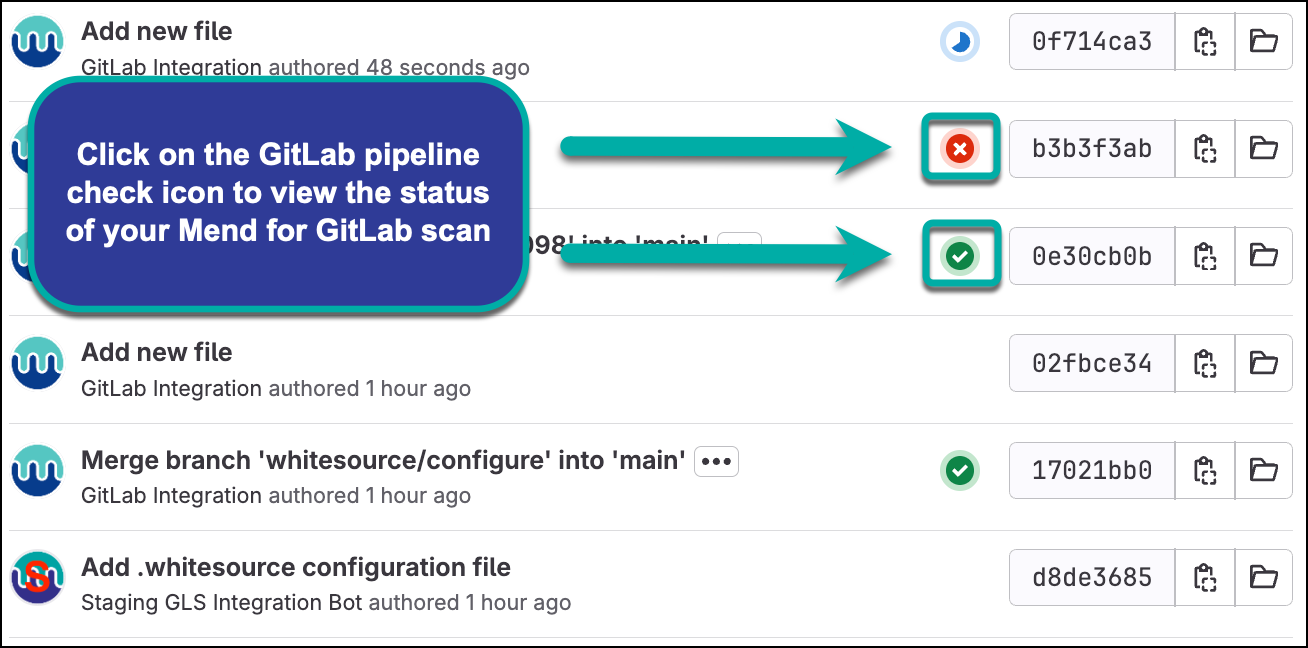Open commit hash 02fbce34
The height and width of the screenshot is (648, 1308).
1092,363
